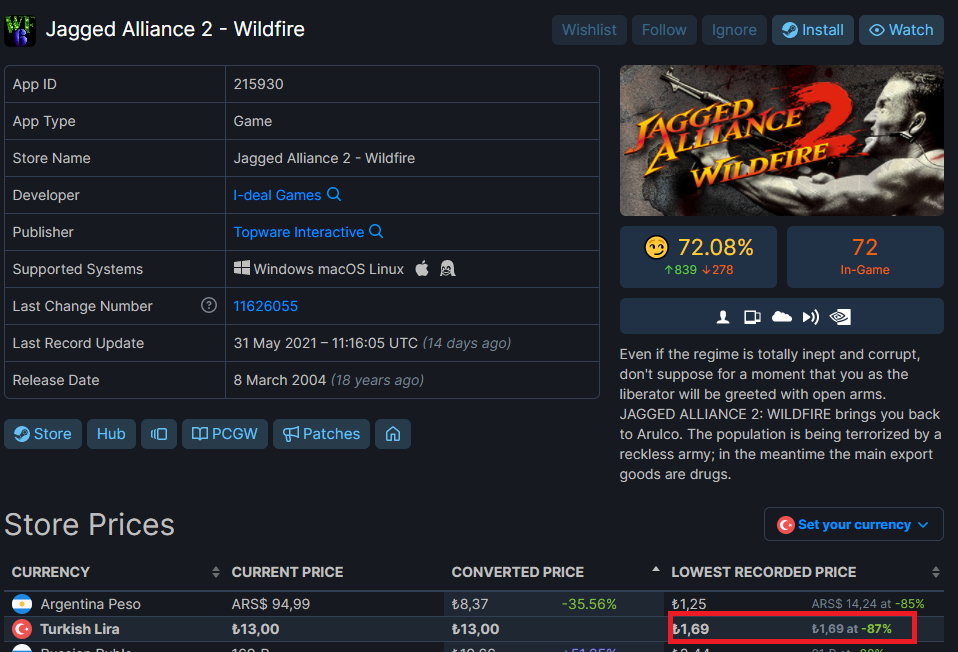Install the game via Steam
The image size is (958, 652).
point(813,30)
